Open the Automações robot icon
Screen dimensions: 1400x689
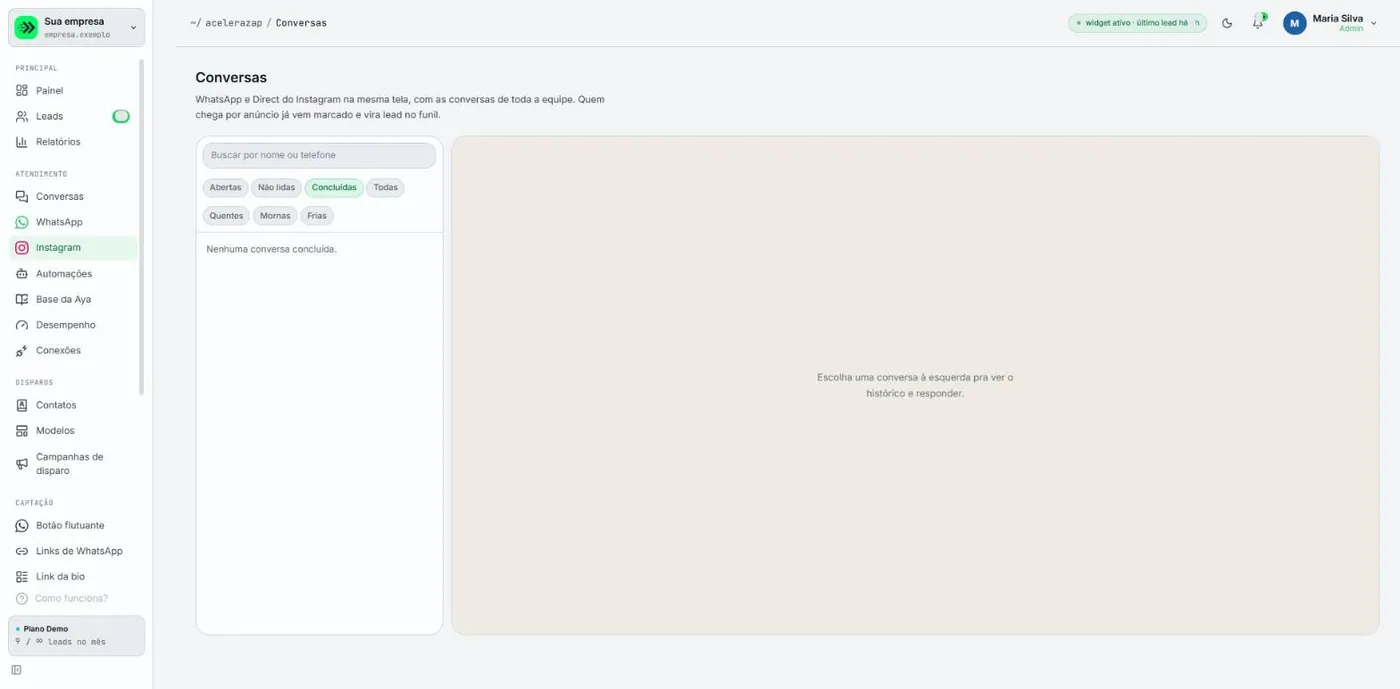[x=22, y=274]
